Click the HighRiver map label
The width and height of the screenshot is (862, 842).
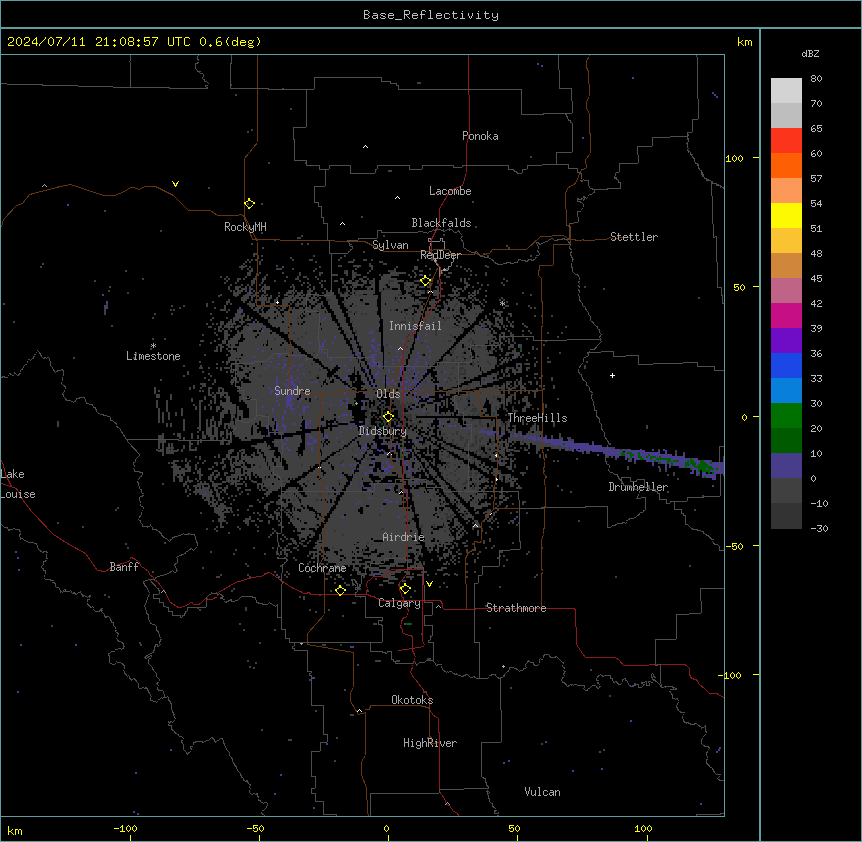(430, 743)
